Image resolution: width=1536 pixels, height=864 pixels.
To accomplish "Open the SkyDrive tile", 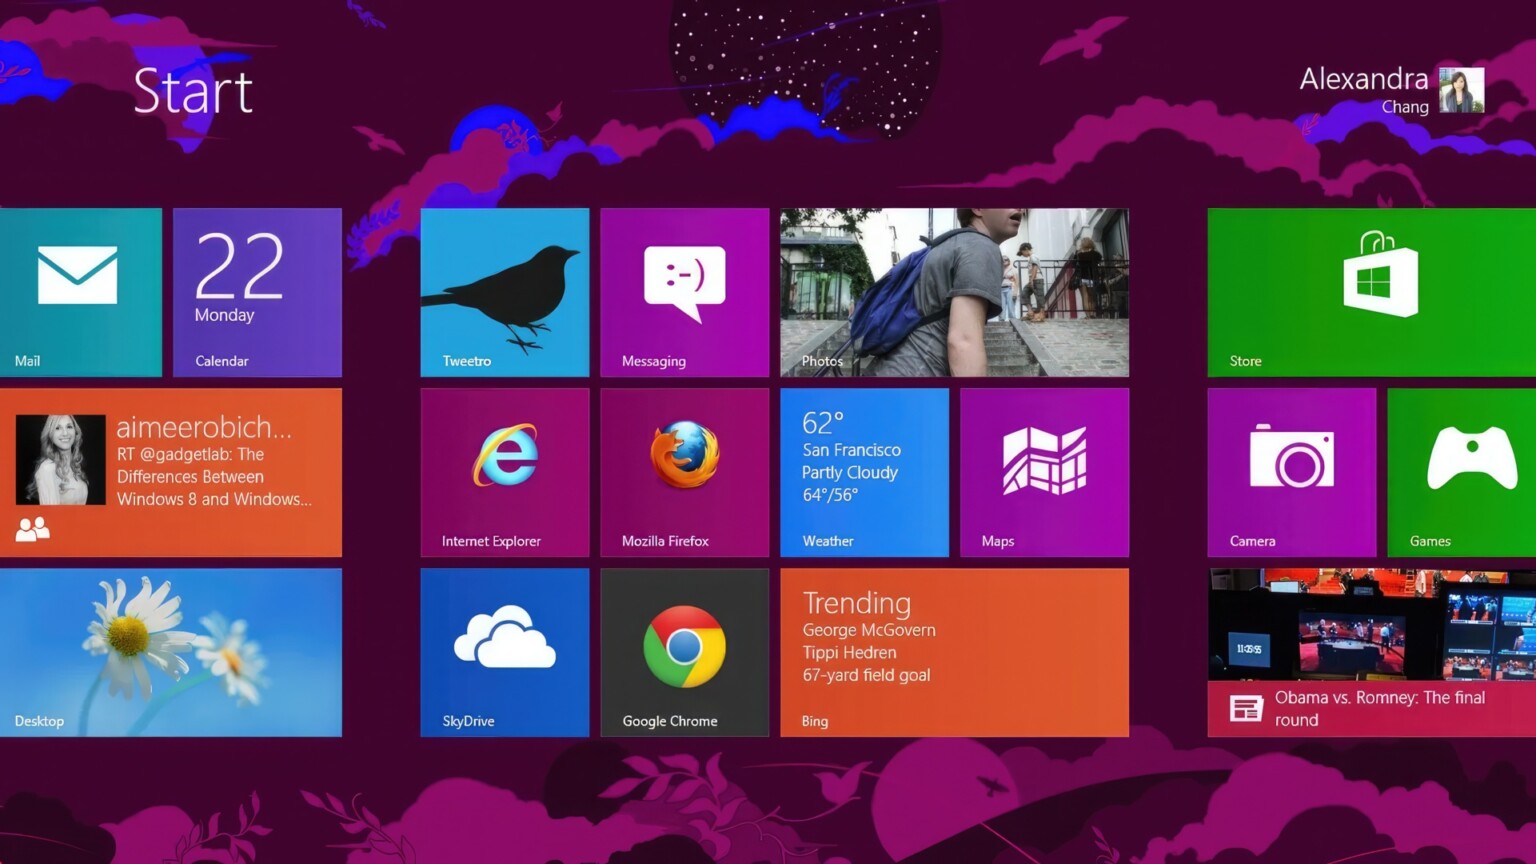I will pyautogui.click(x=505, y=650).
